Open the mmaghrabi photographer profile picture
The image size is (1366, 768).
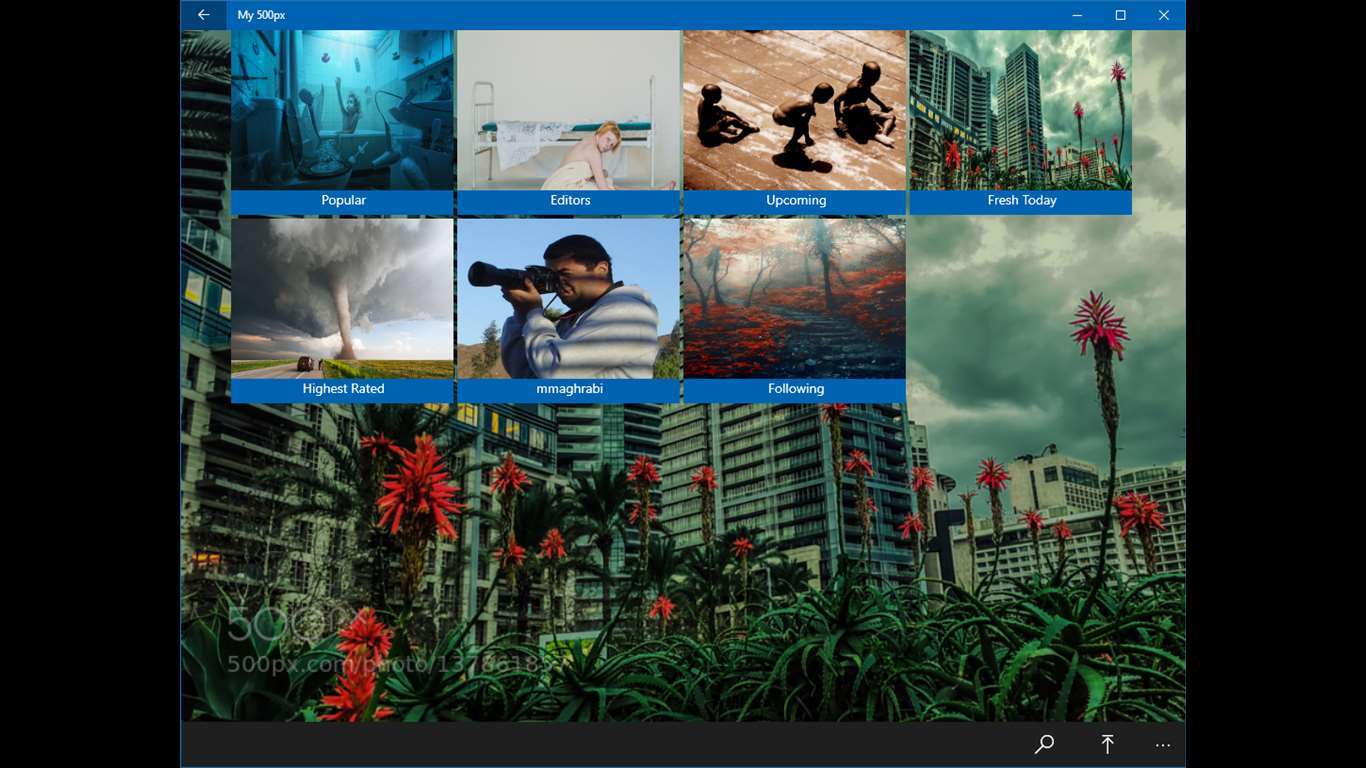568,298
